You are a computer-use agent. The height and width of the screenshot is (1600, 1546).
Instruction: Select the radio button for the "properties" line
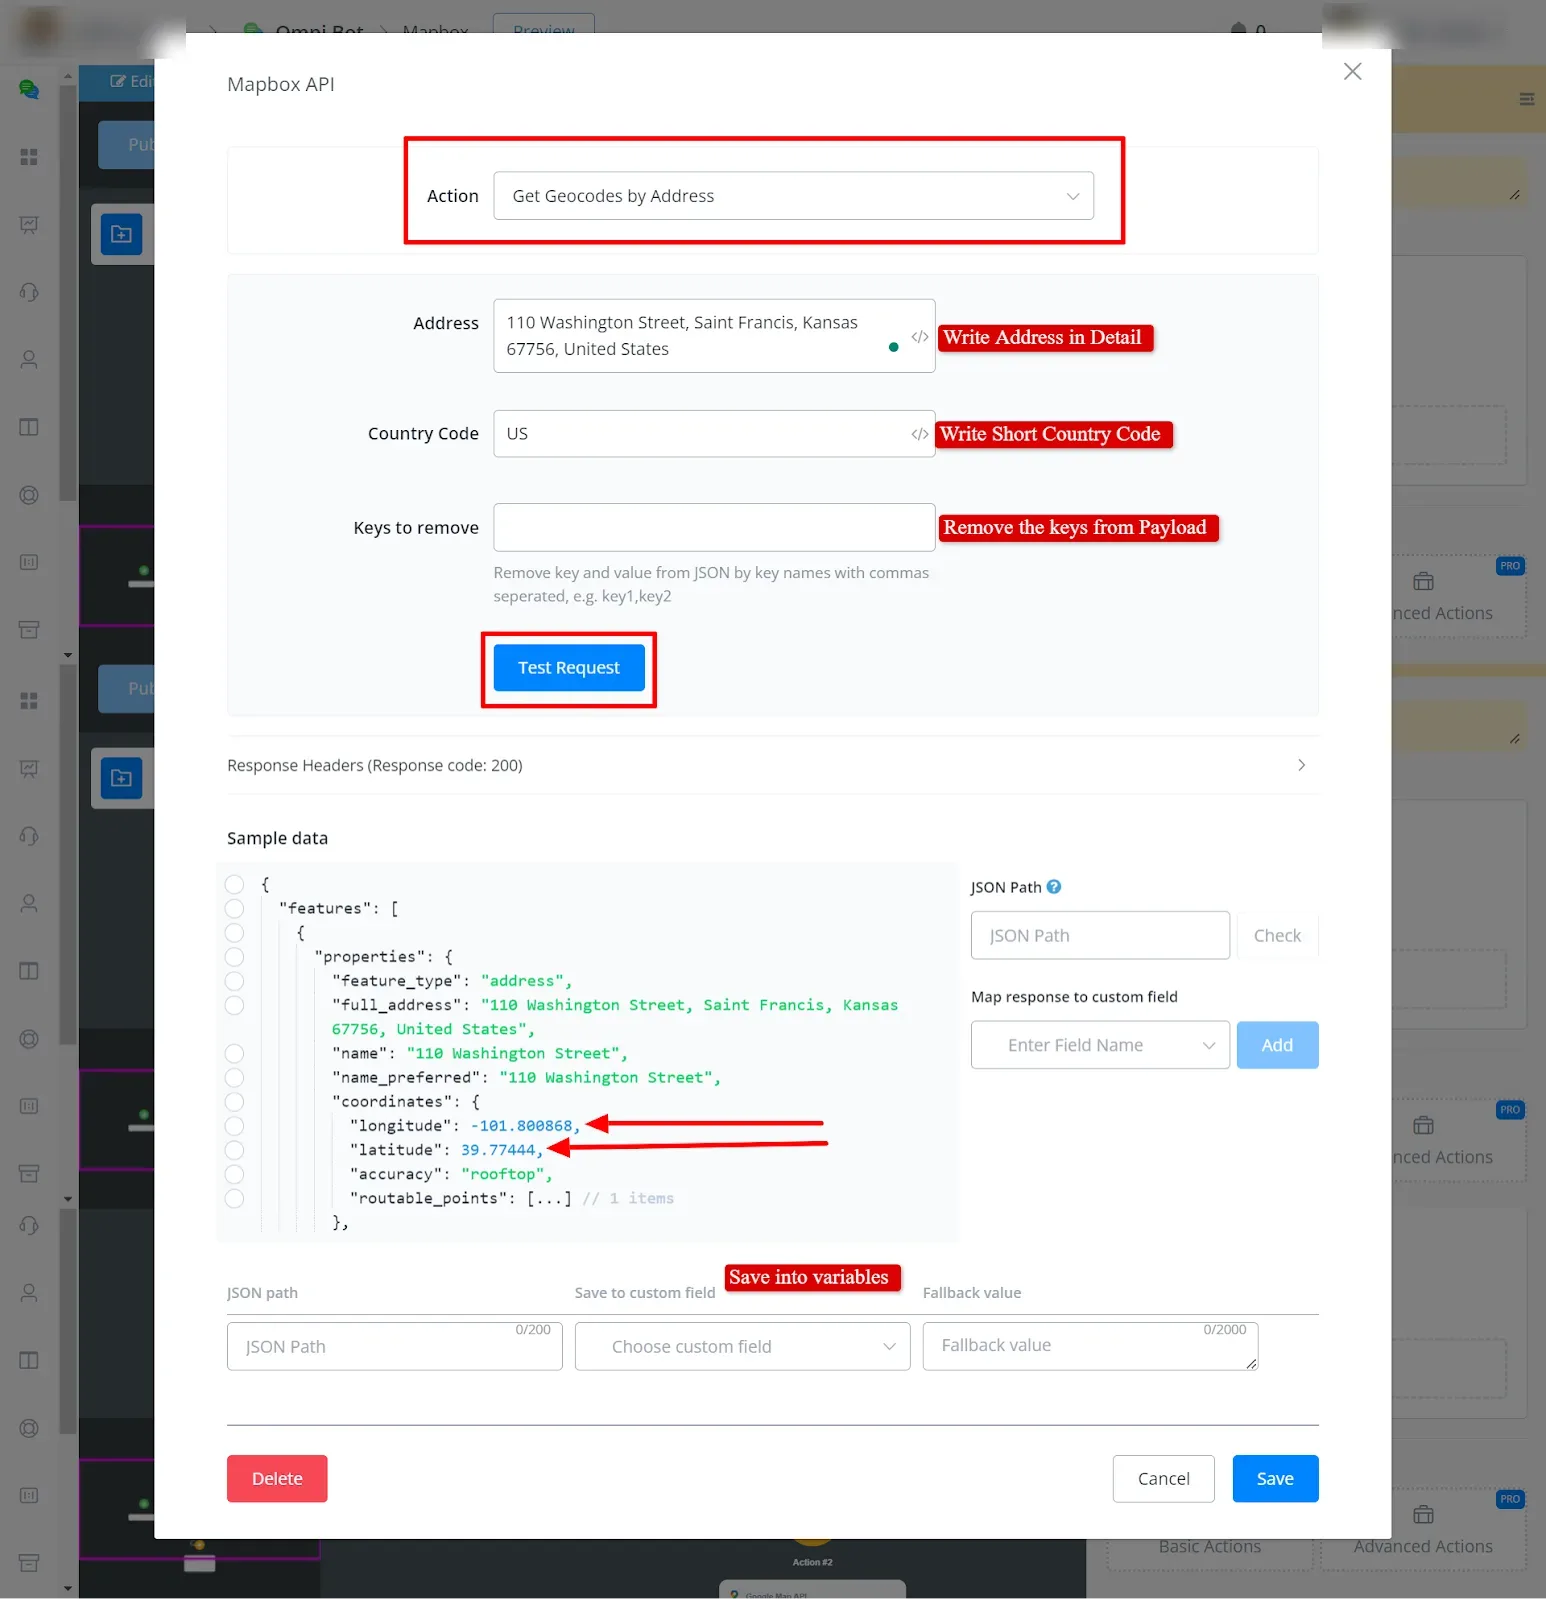point(235,957)
